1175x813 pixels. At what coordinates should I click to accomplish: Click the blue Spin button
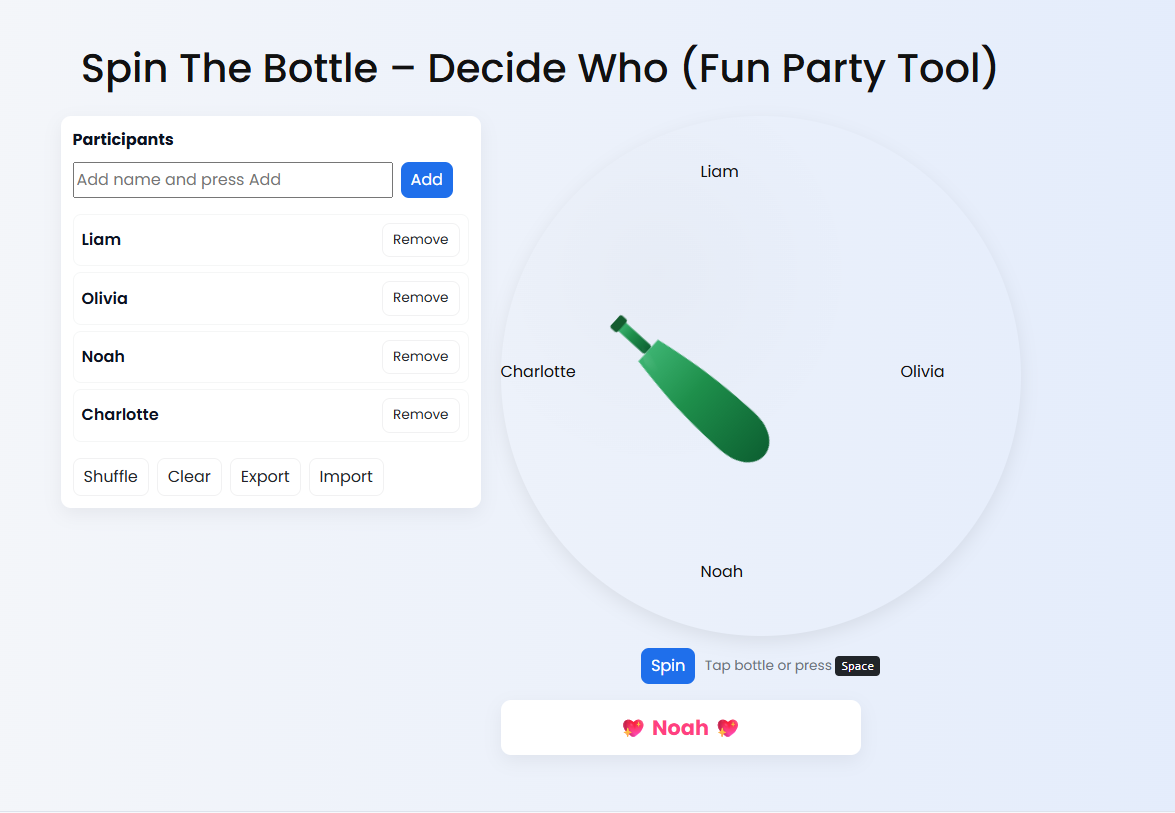point(668,666)
